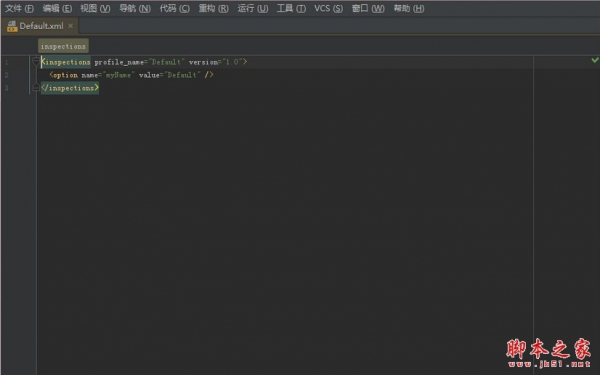Open the 运行 (U) menu
Viewport: 600px width, 375px height.
tap(253, 8)
